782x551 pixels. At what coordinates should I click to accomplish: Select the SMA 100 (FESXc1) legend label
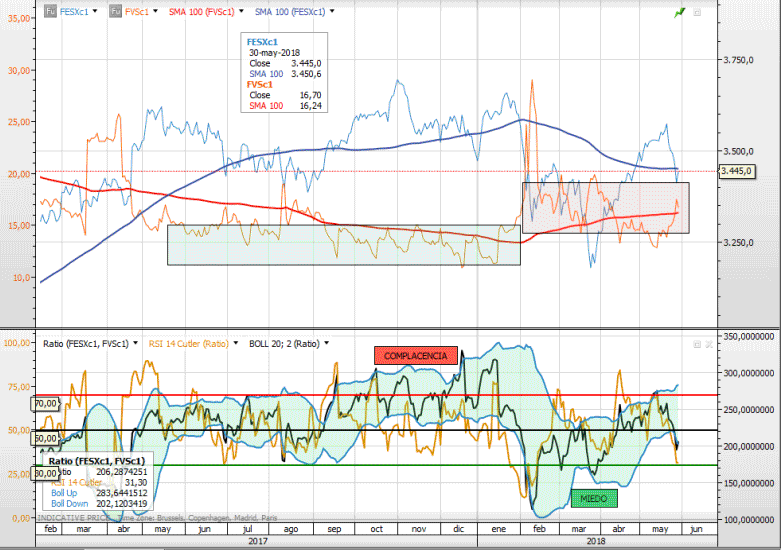tap(290, 11)
